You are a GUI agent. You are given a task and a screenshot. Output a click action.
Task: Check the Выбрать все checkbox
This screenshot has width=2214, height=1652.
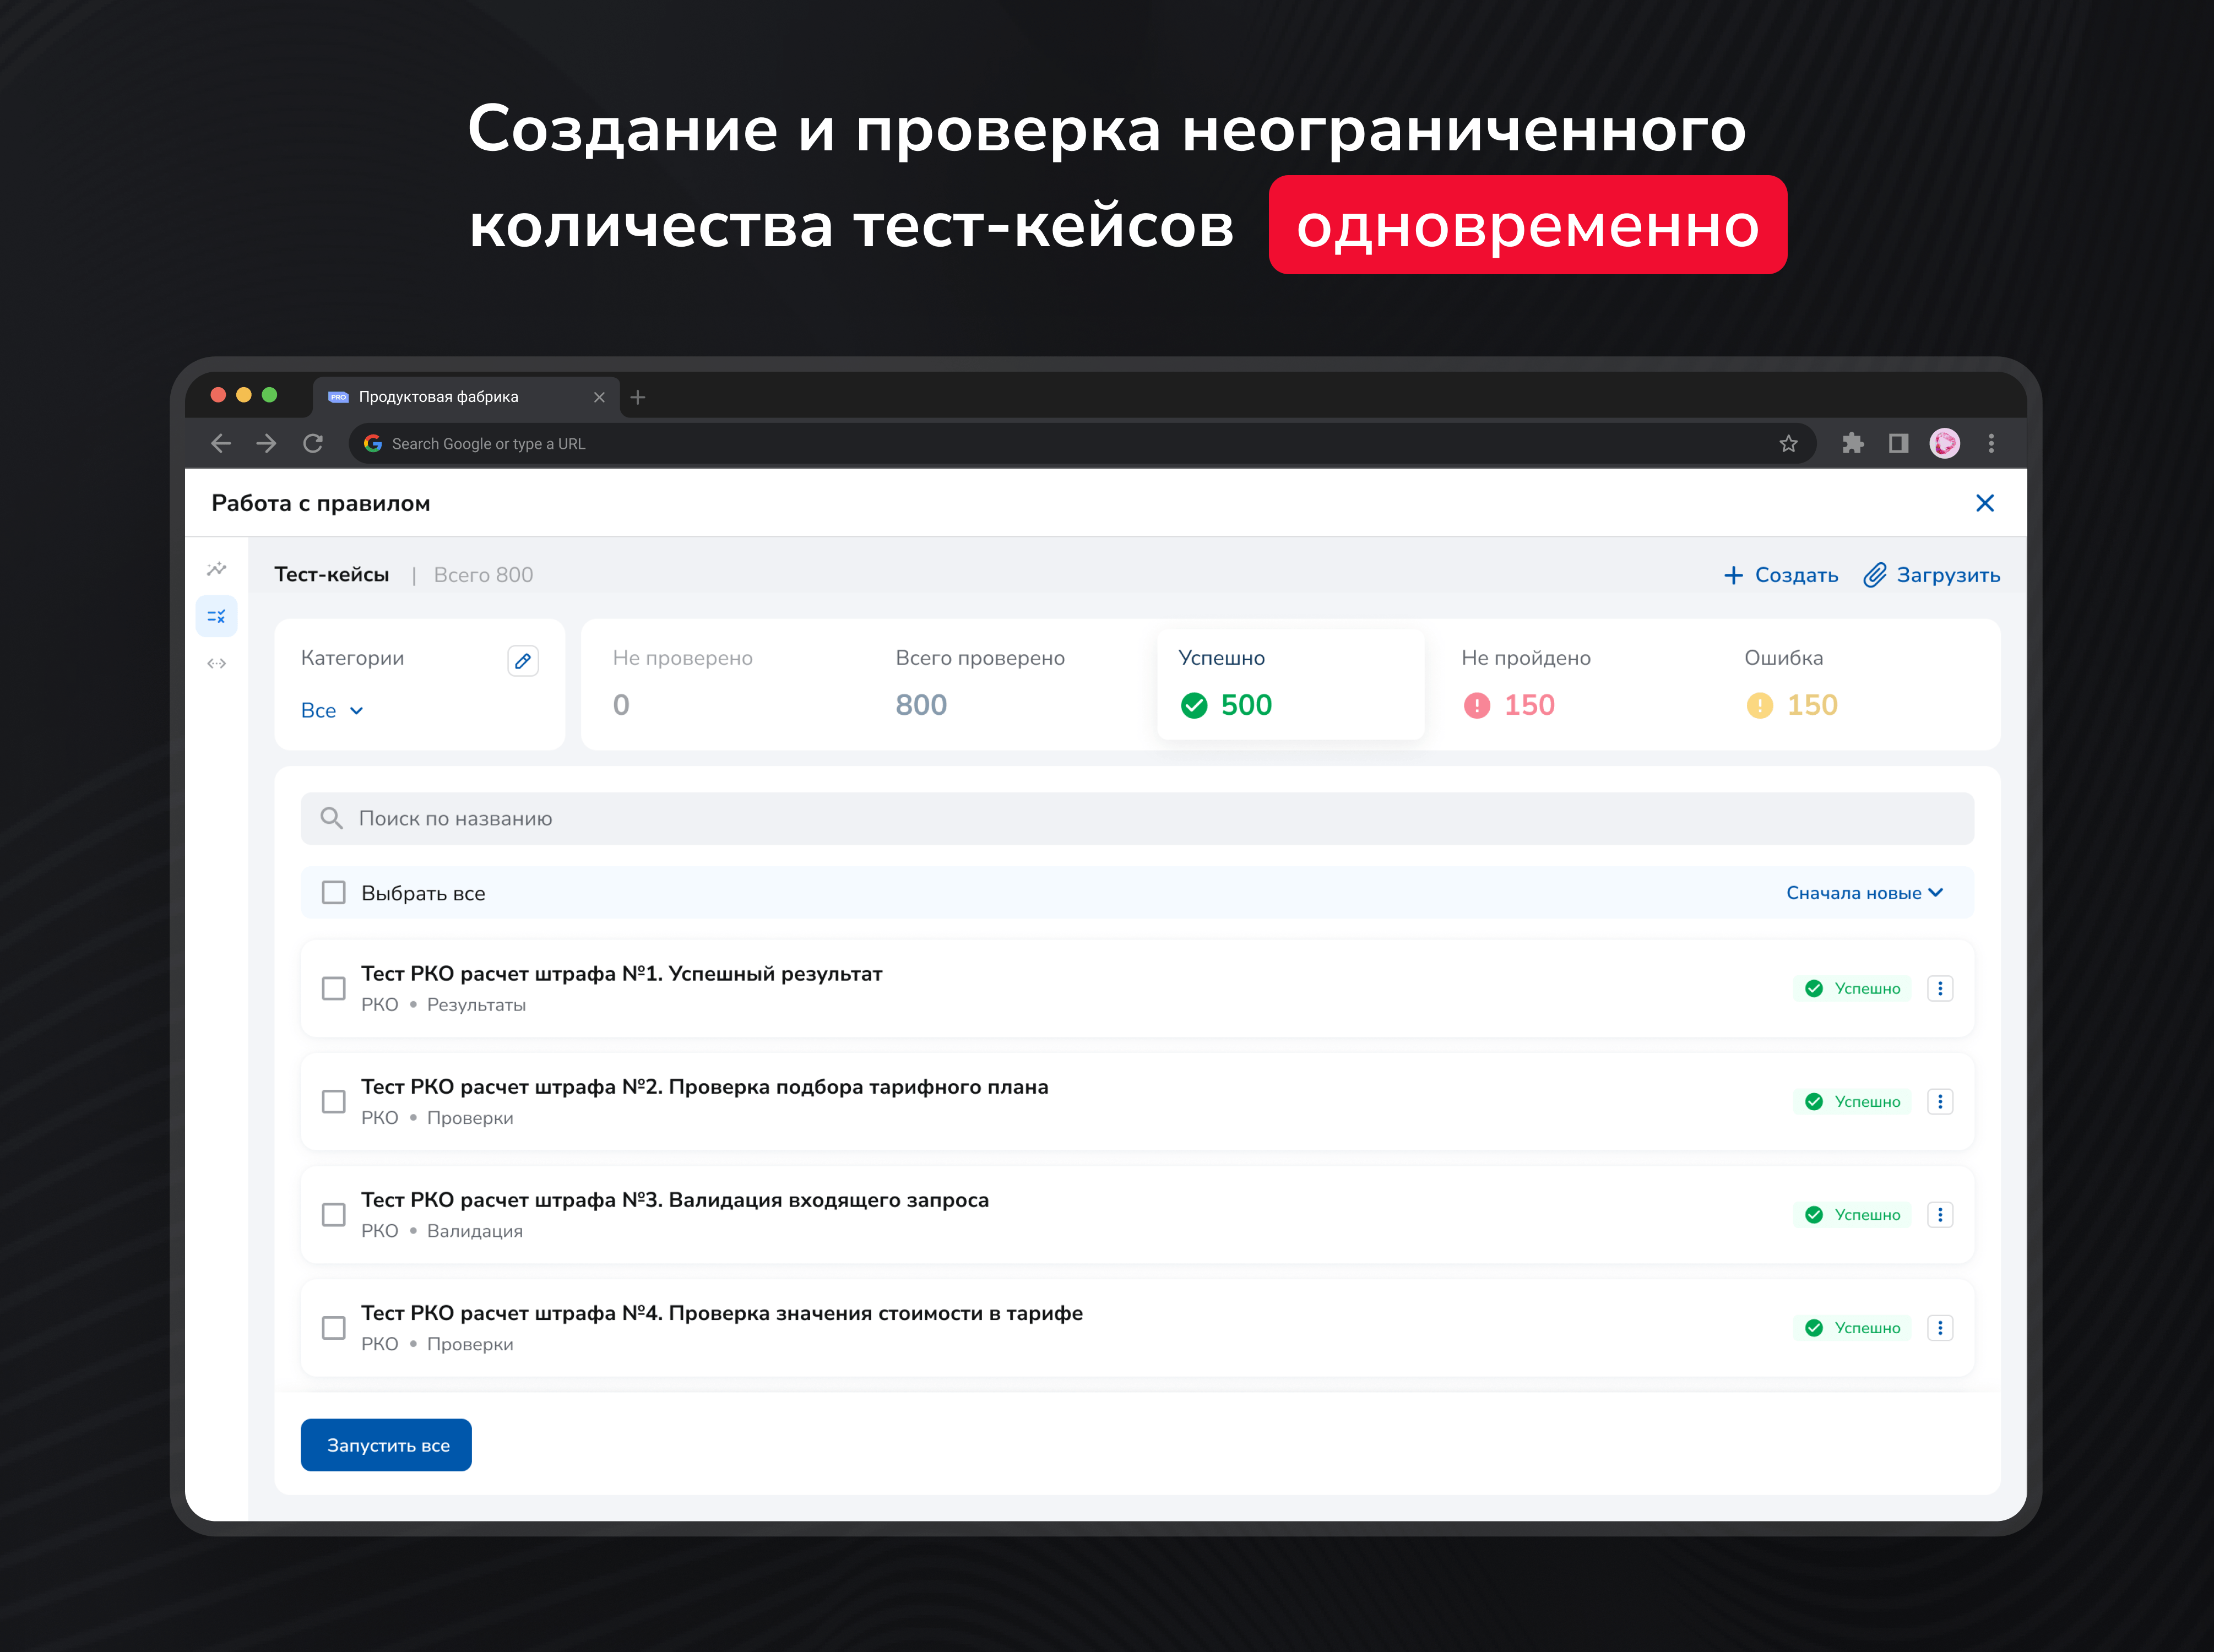(x=333, y=892)
